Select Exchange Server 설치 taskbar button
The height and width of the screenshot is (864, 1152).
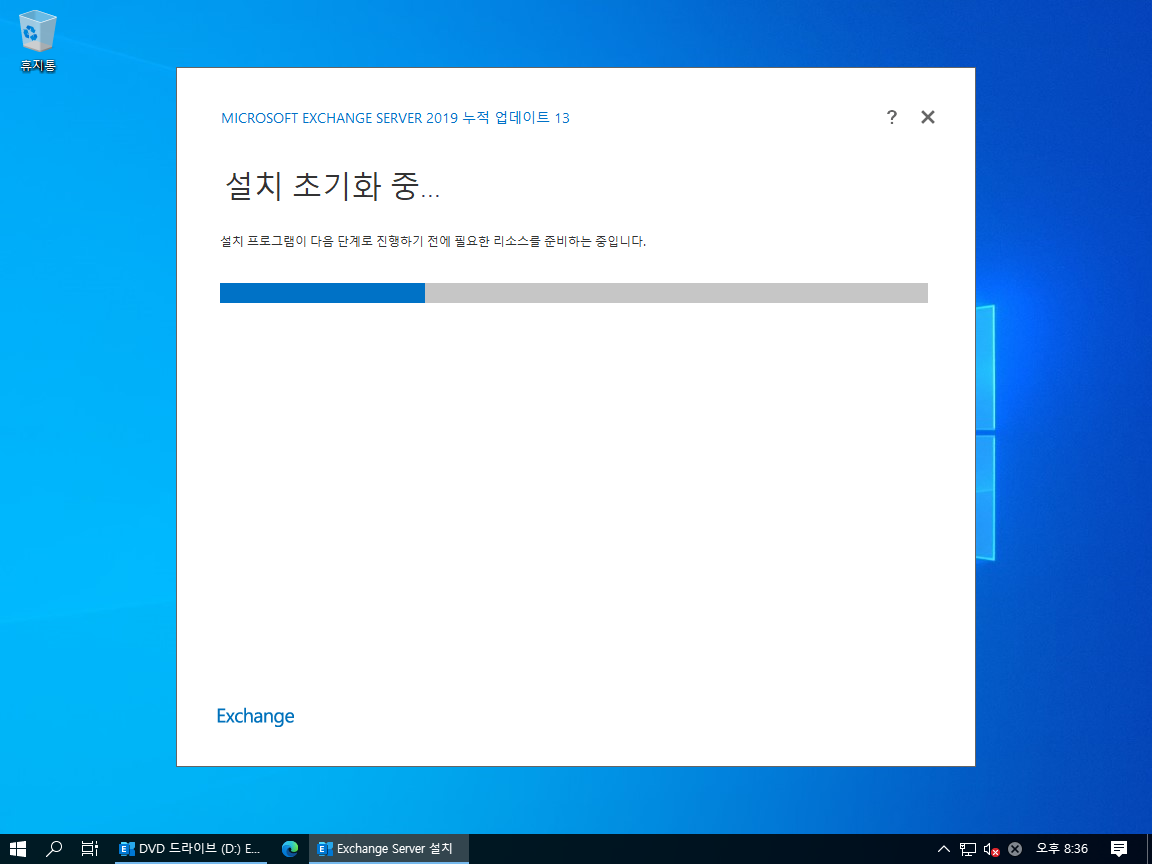pos(389,849)
